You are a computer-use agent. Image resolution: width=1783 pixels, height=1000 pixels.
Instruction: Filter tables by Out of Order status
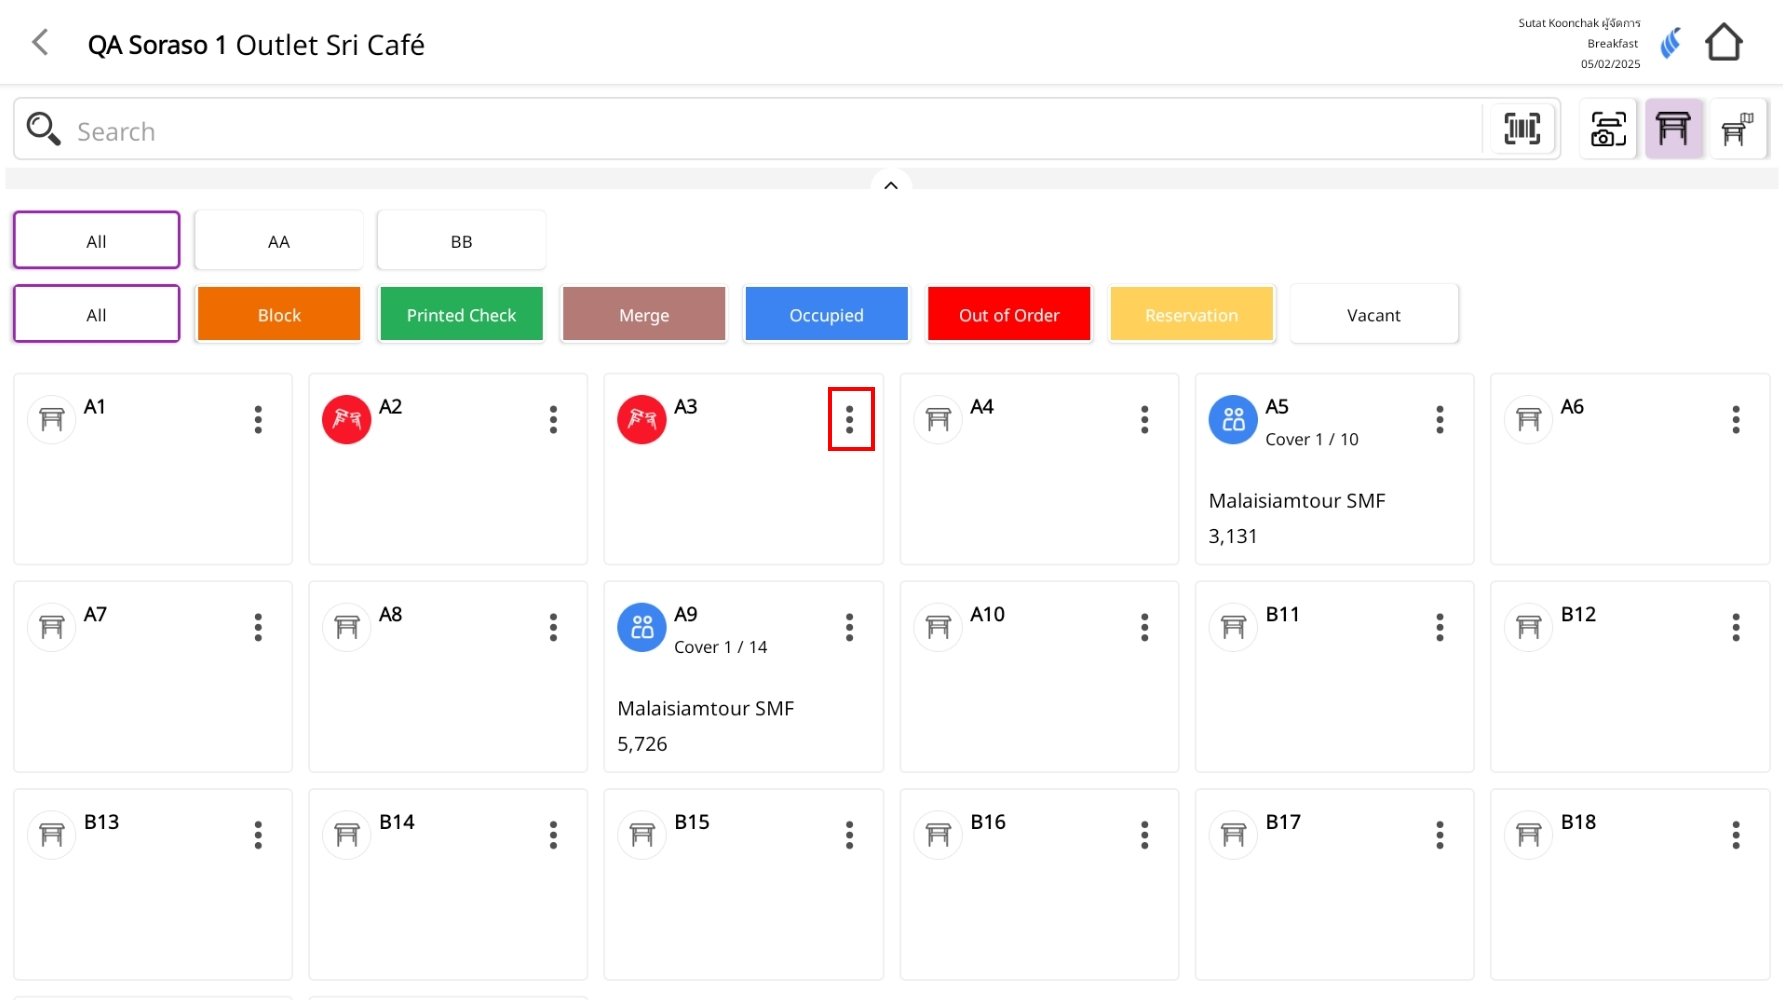point(1009,315)
